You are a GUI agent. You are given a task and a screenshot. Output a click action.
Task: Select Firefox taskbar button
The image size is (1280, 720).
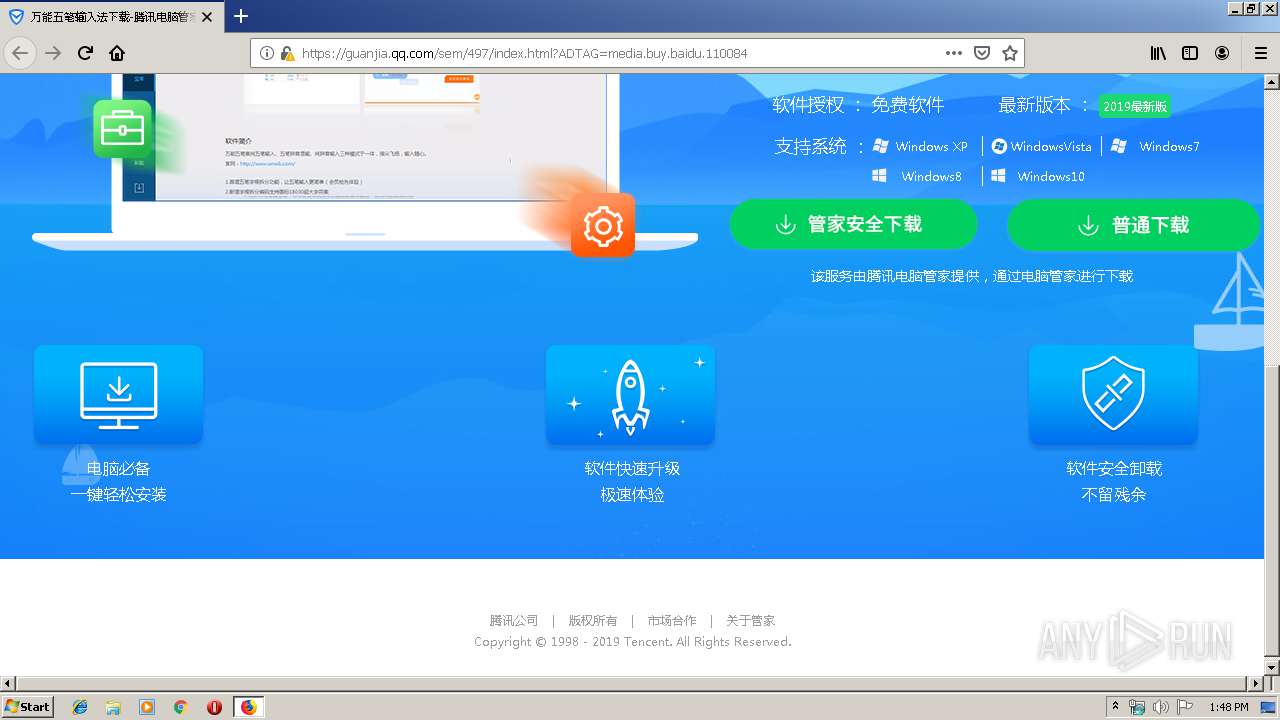pos(248,707)
